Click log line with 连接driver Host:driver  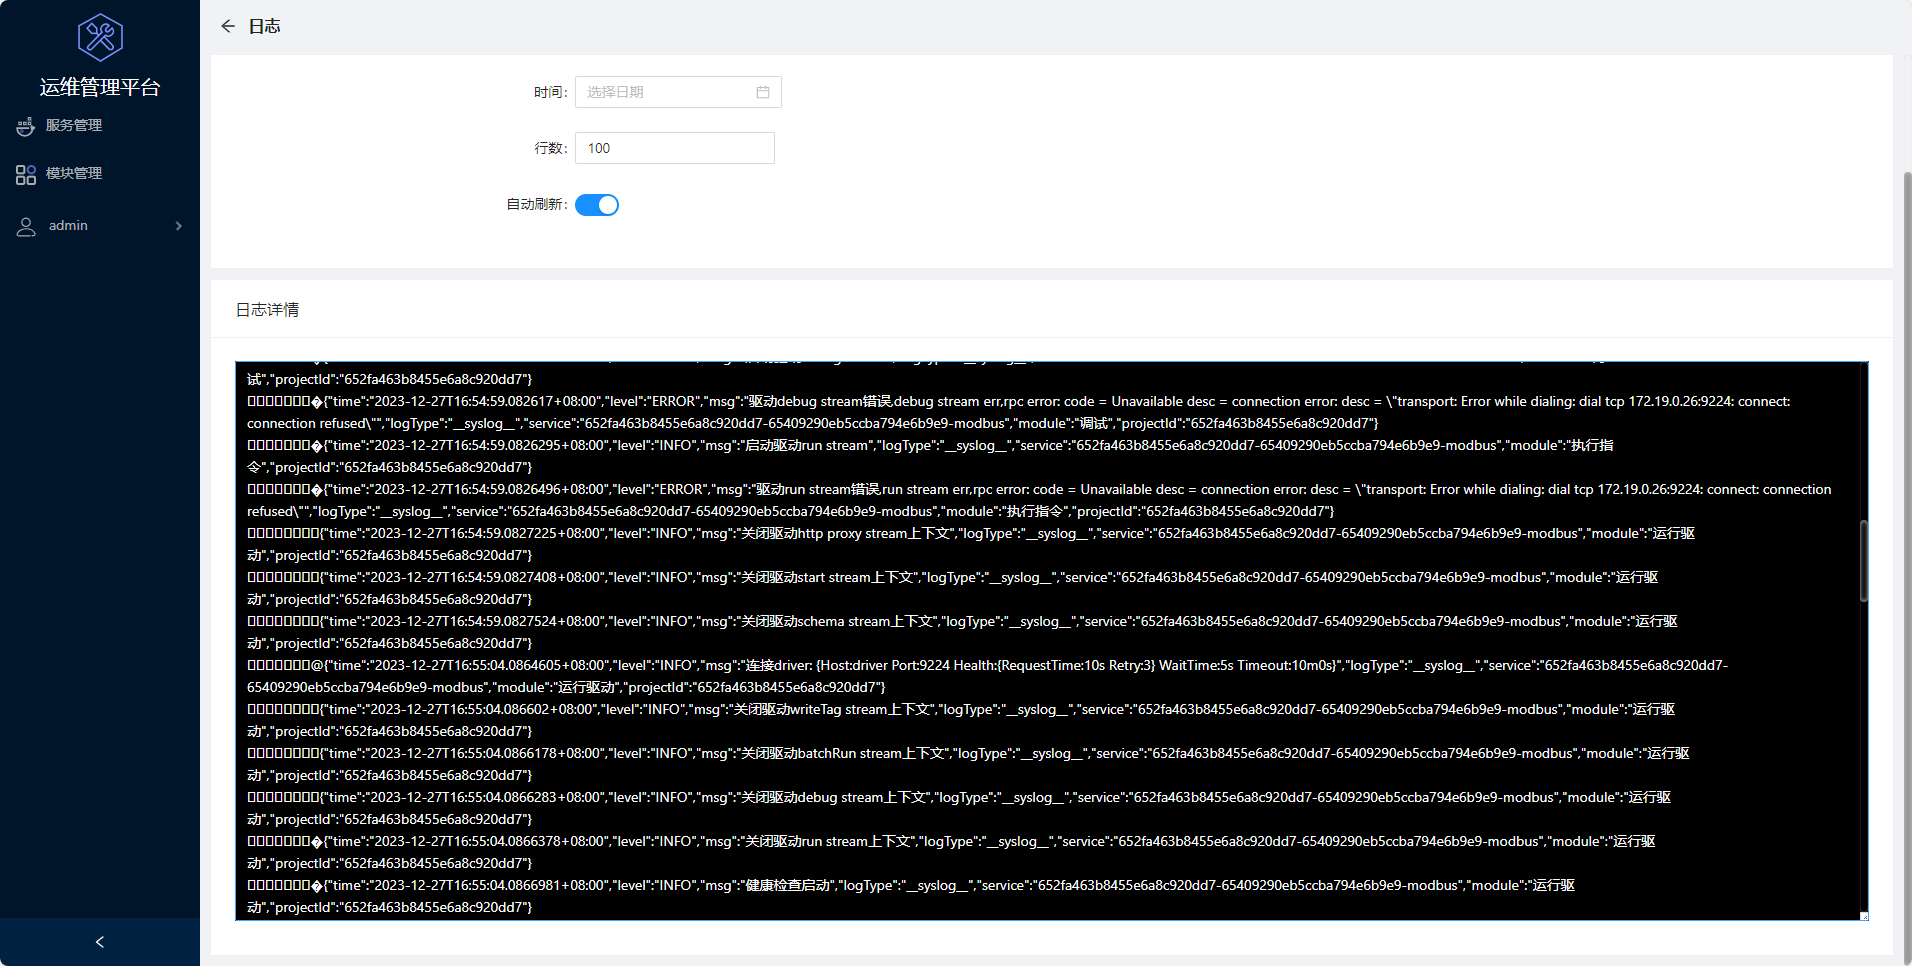click(988, 676)
